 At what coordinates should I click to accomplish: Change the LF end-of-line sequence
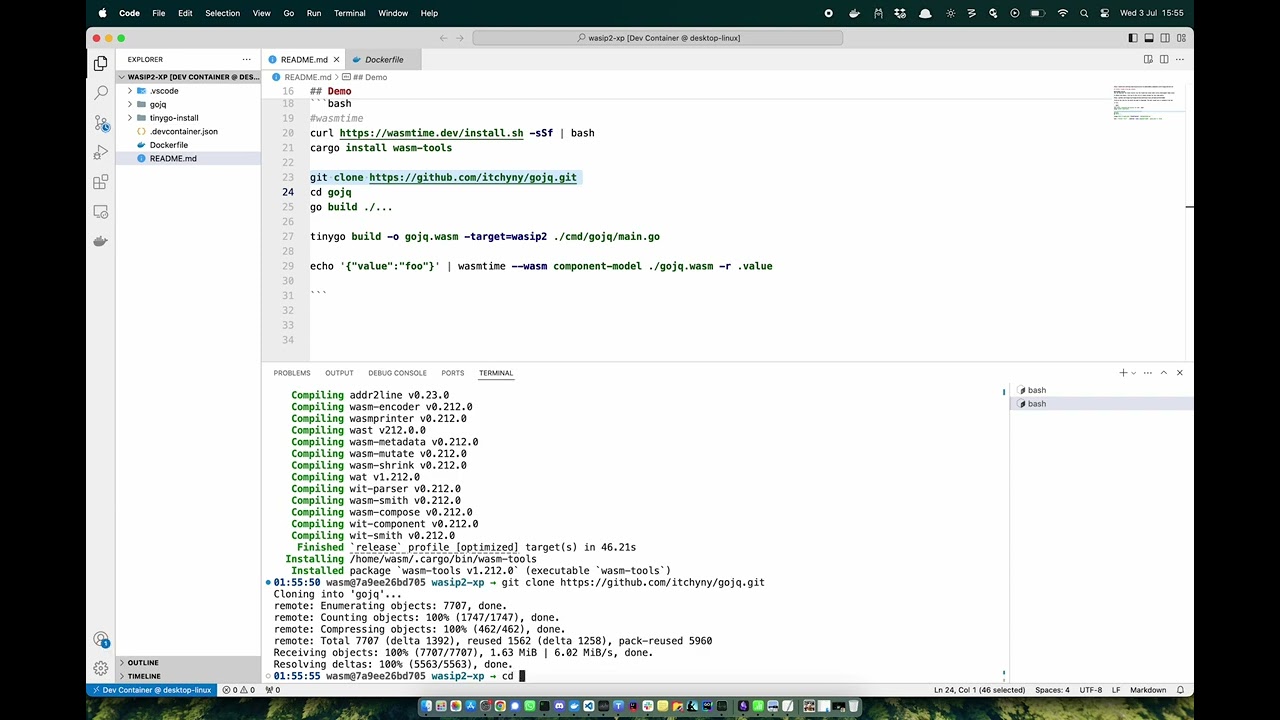coord(1116,690)
